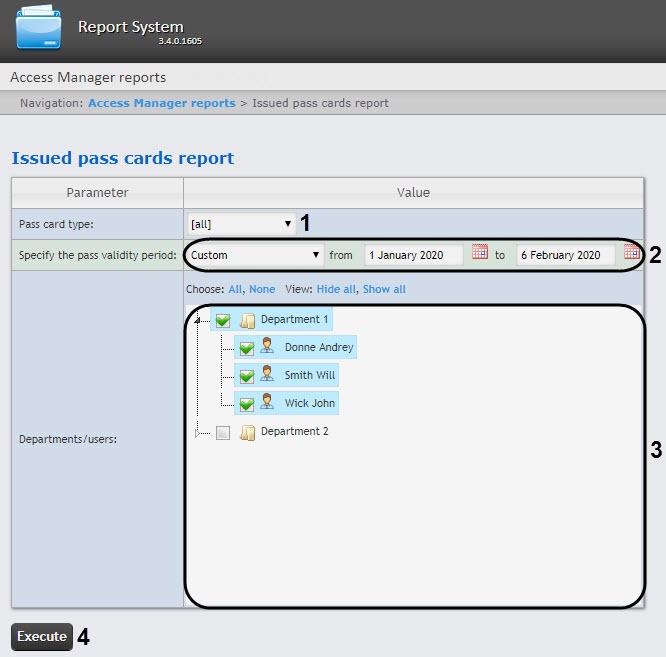Open the calendar icon for the from date
Image resolution: width=666 pixels, height=657 pixels.
(480, 252)
